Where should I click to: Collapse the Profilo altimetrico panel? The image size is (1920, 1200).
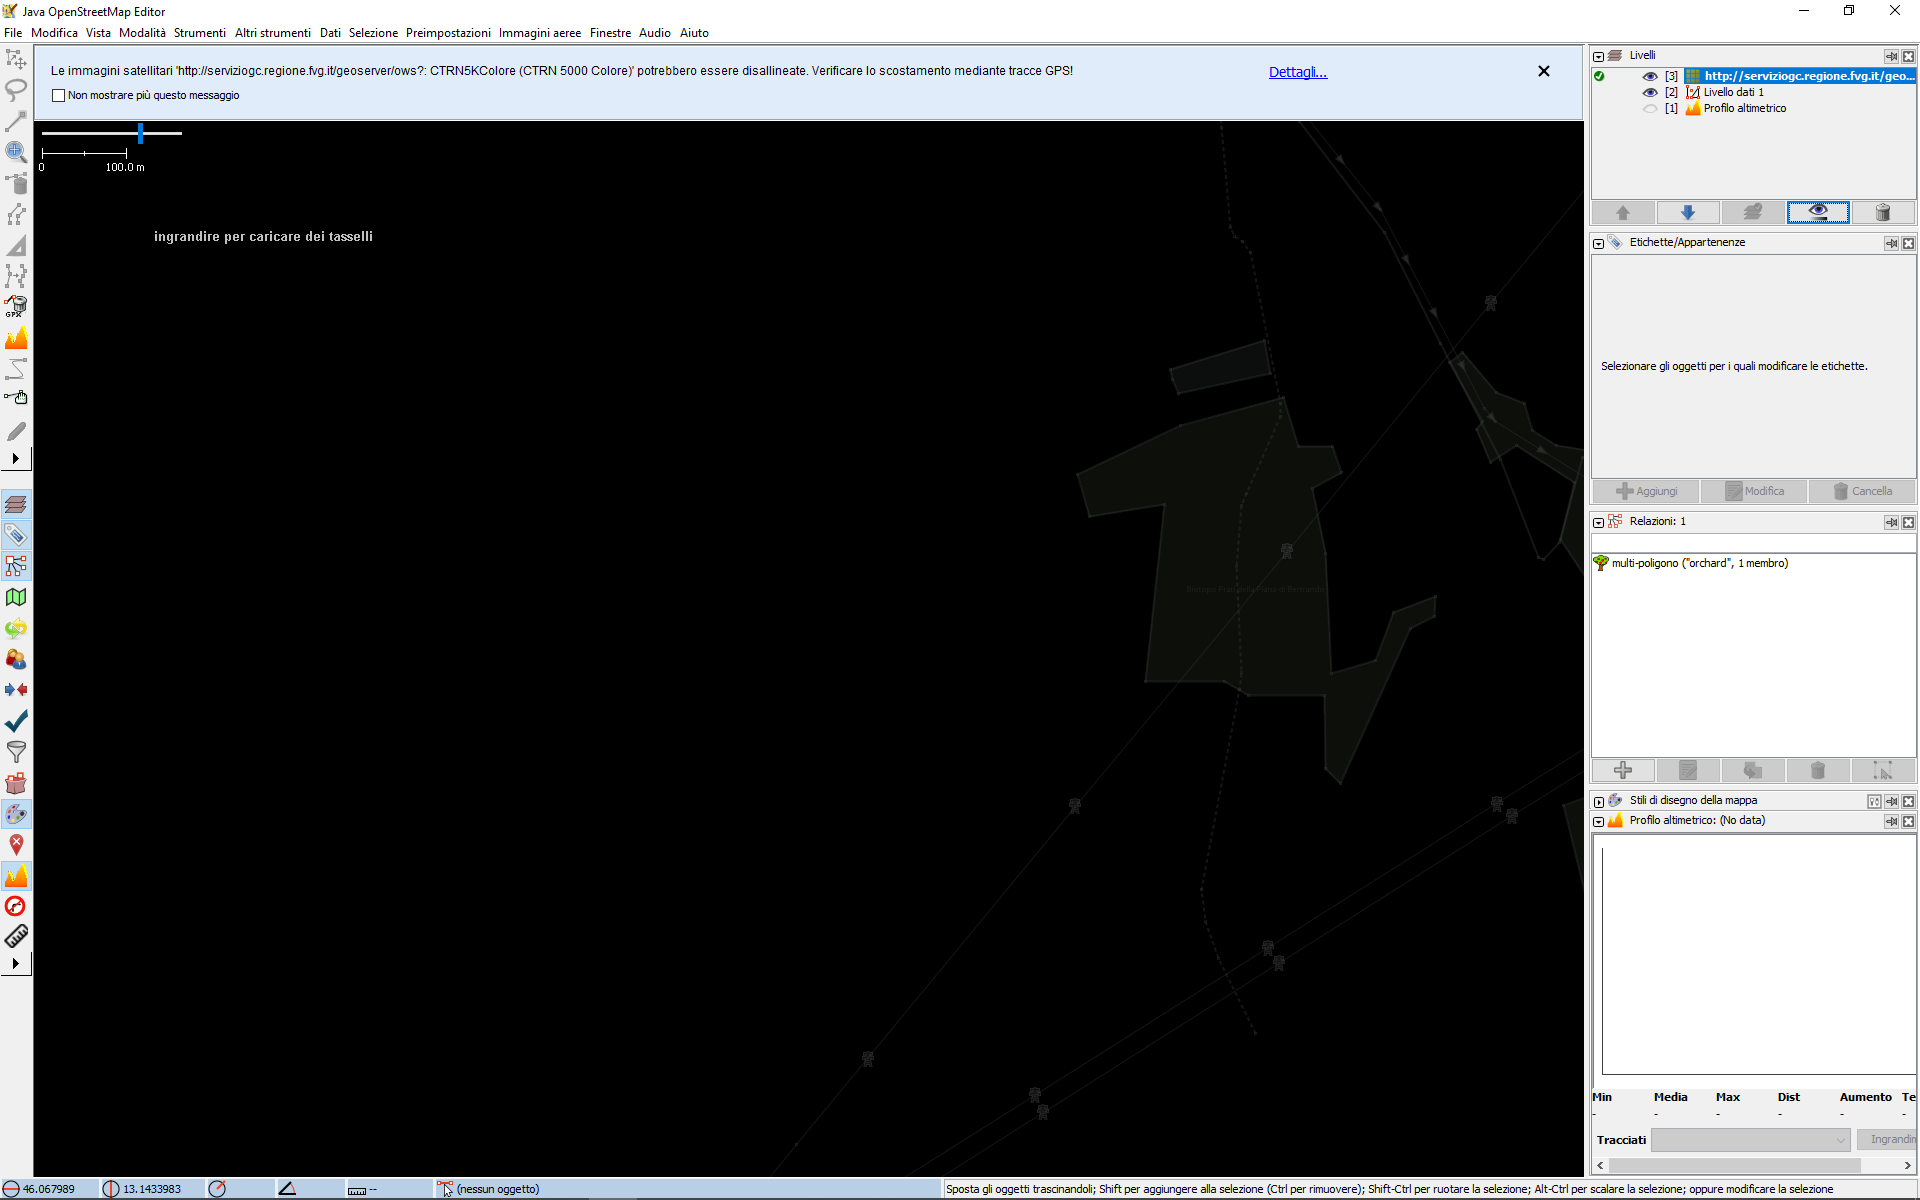pyautogui.click(x=1599, y=821)
